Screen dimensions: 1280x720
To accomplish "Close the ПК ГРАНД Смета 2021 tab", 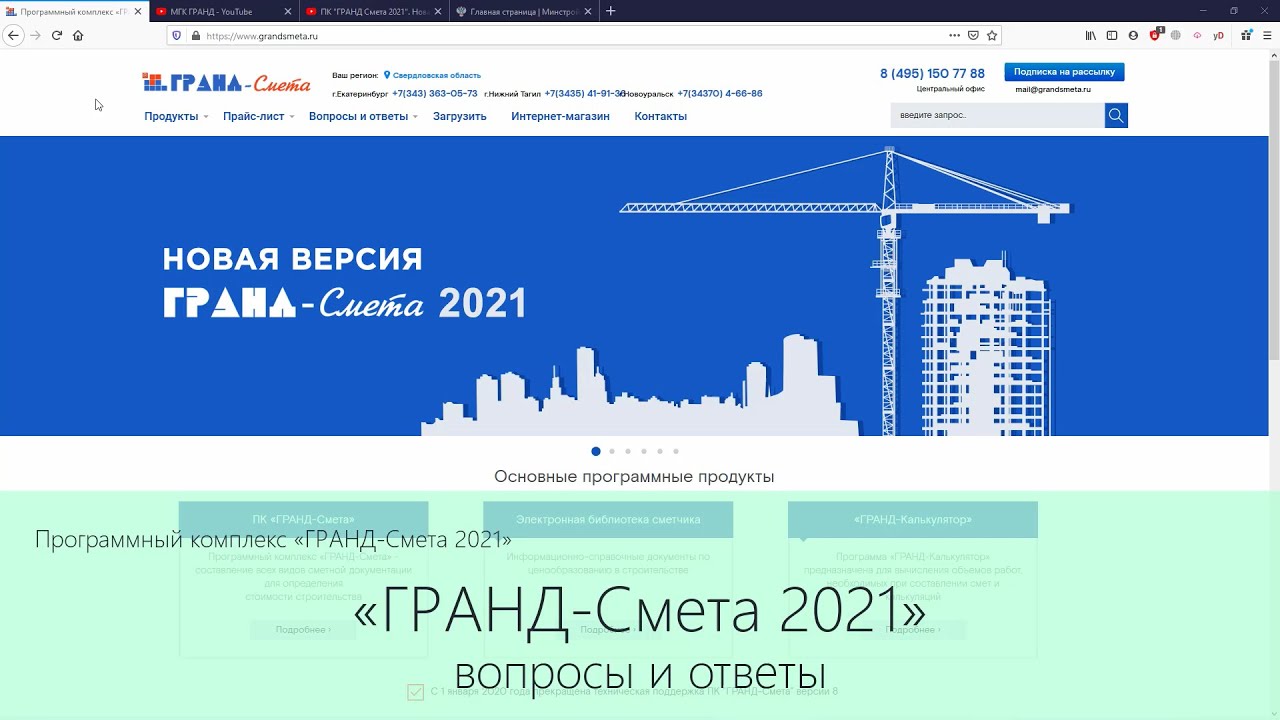I will pos(437,11).
